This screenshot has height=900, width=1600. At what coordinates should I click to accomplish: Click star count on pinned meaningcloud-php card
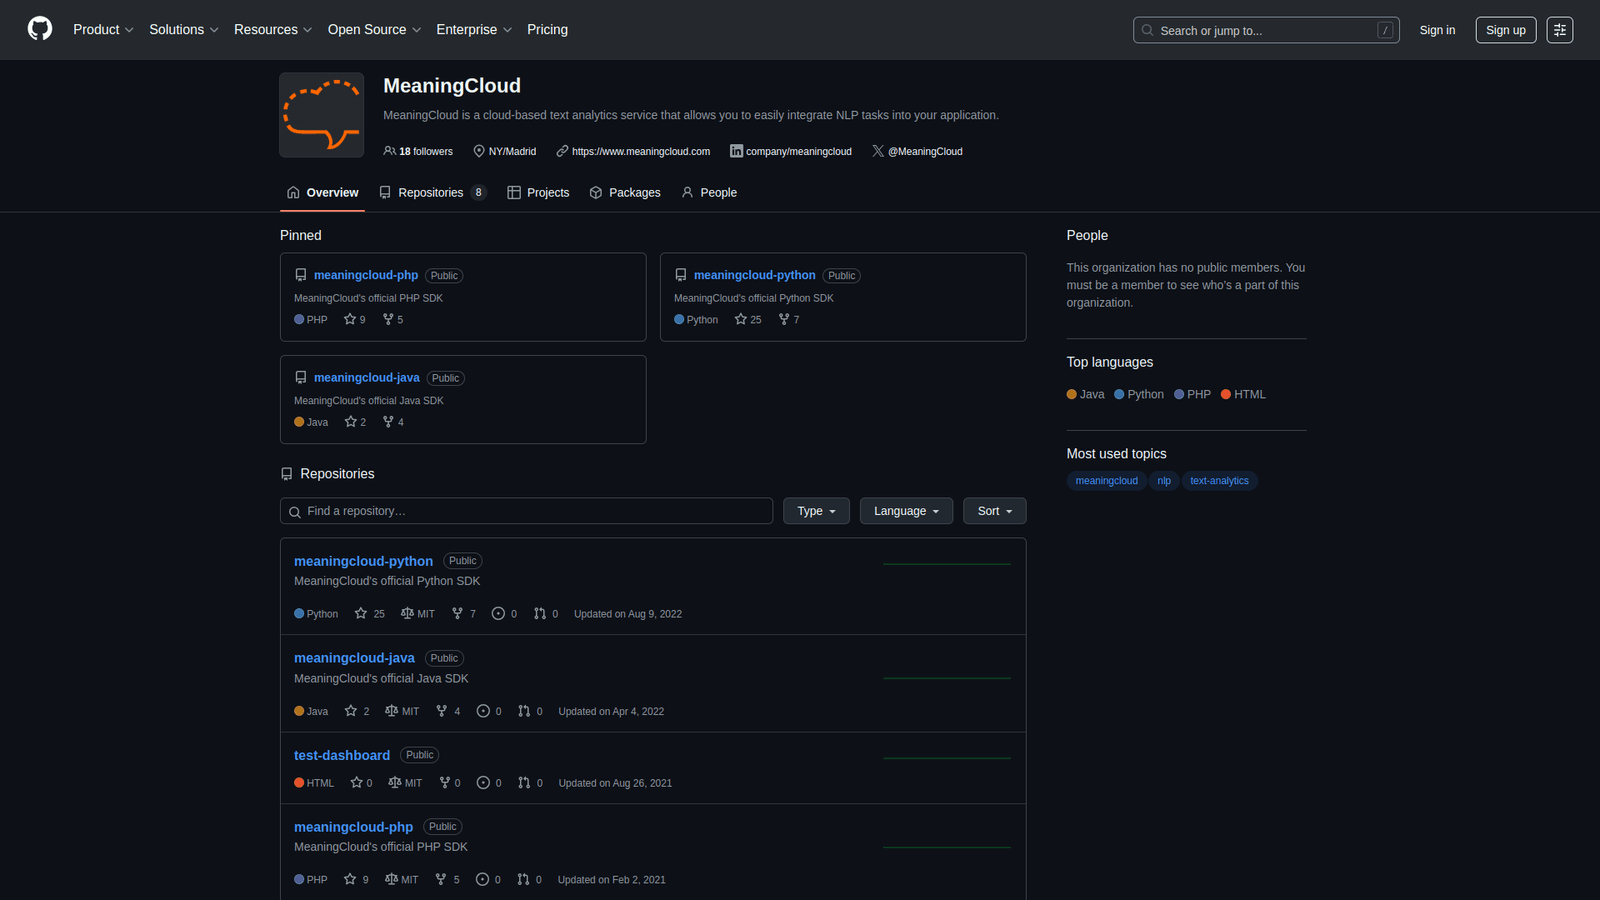pyautogui.click(x=355, y=320)
